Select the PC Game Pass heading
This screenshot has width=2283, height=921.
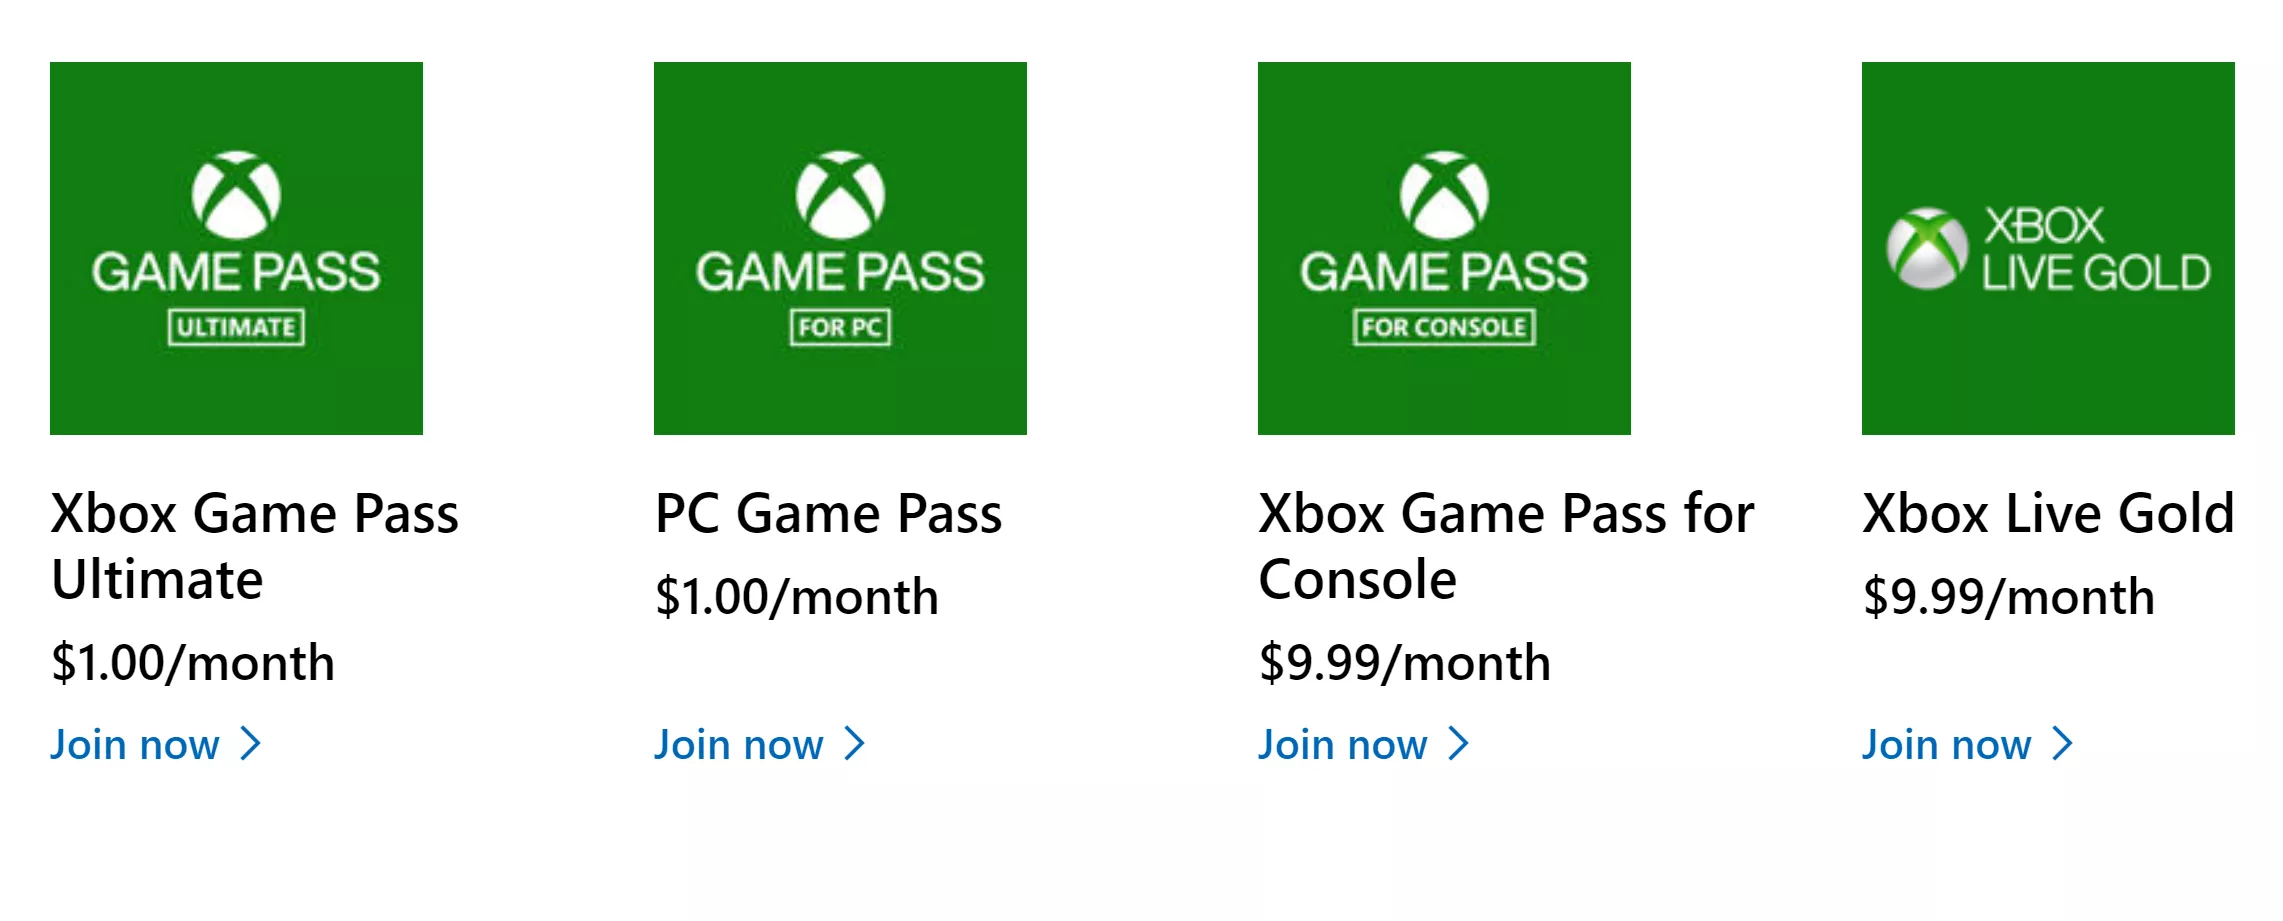[830, 515]
